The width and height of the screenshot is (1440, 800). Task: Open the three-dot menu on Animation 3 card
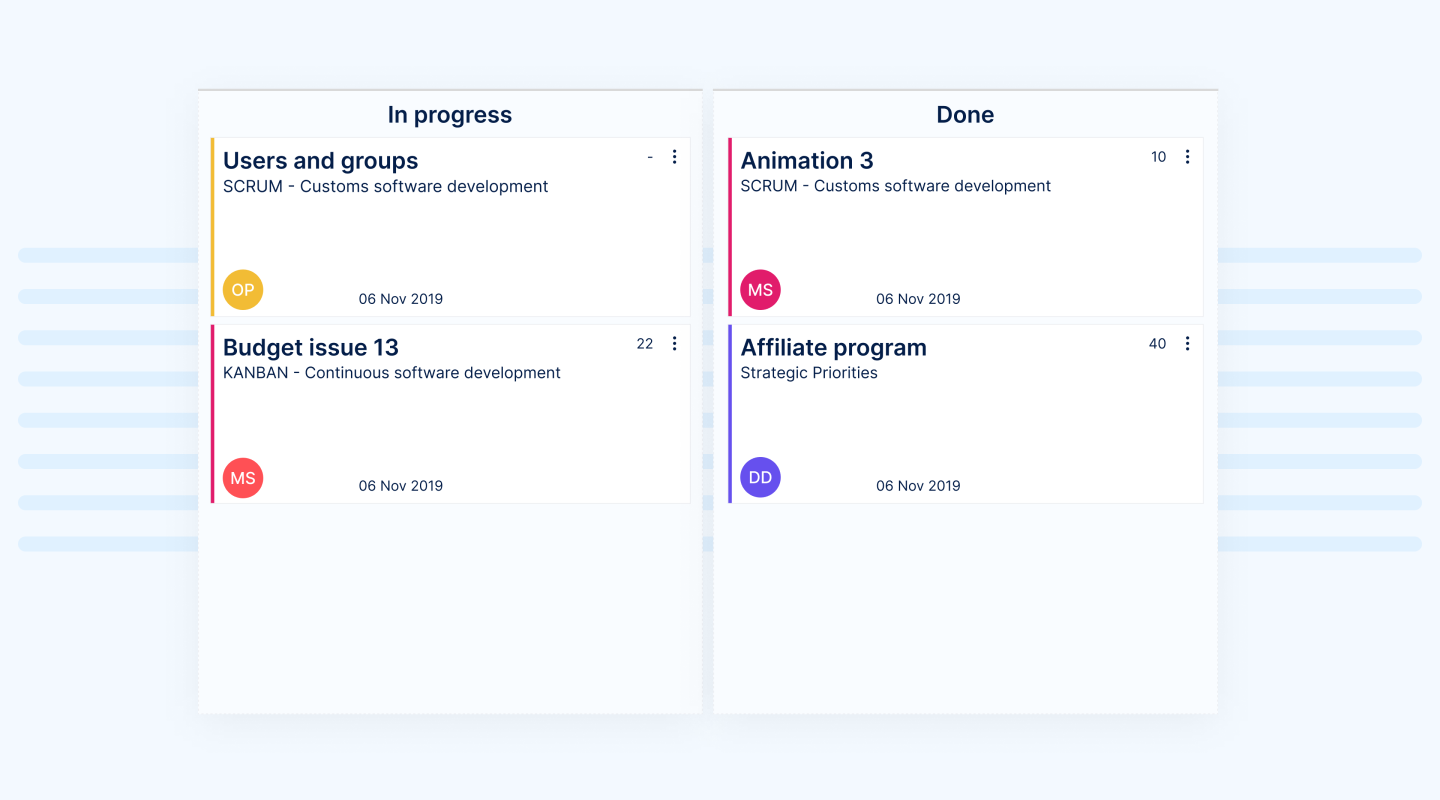pyautogui.click(x=1187, y=157)
